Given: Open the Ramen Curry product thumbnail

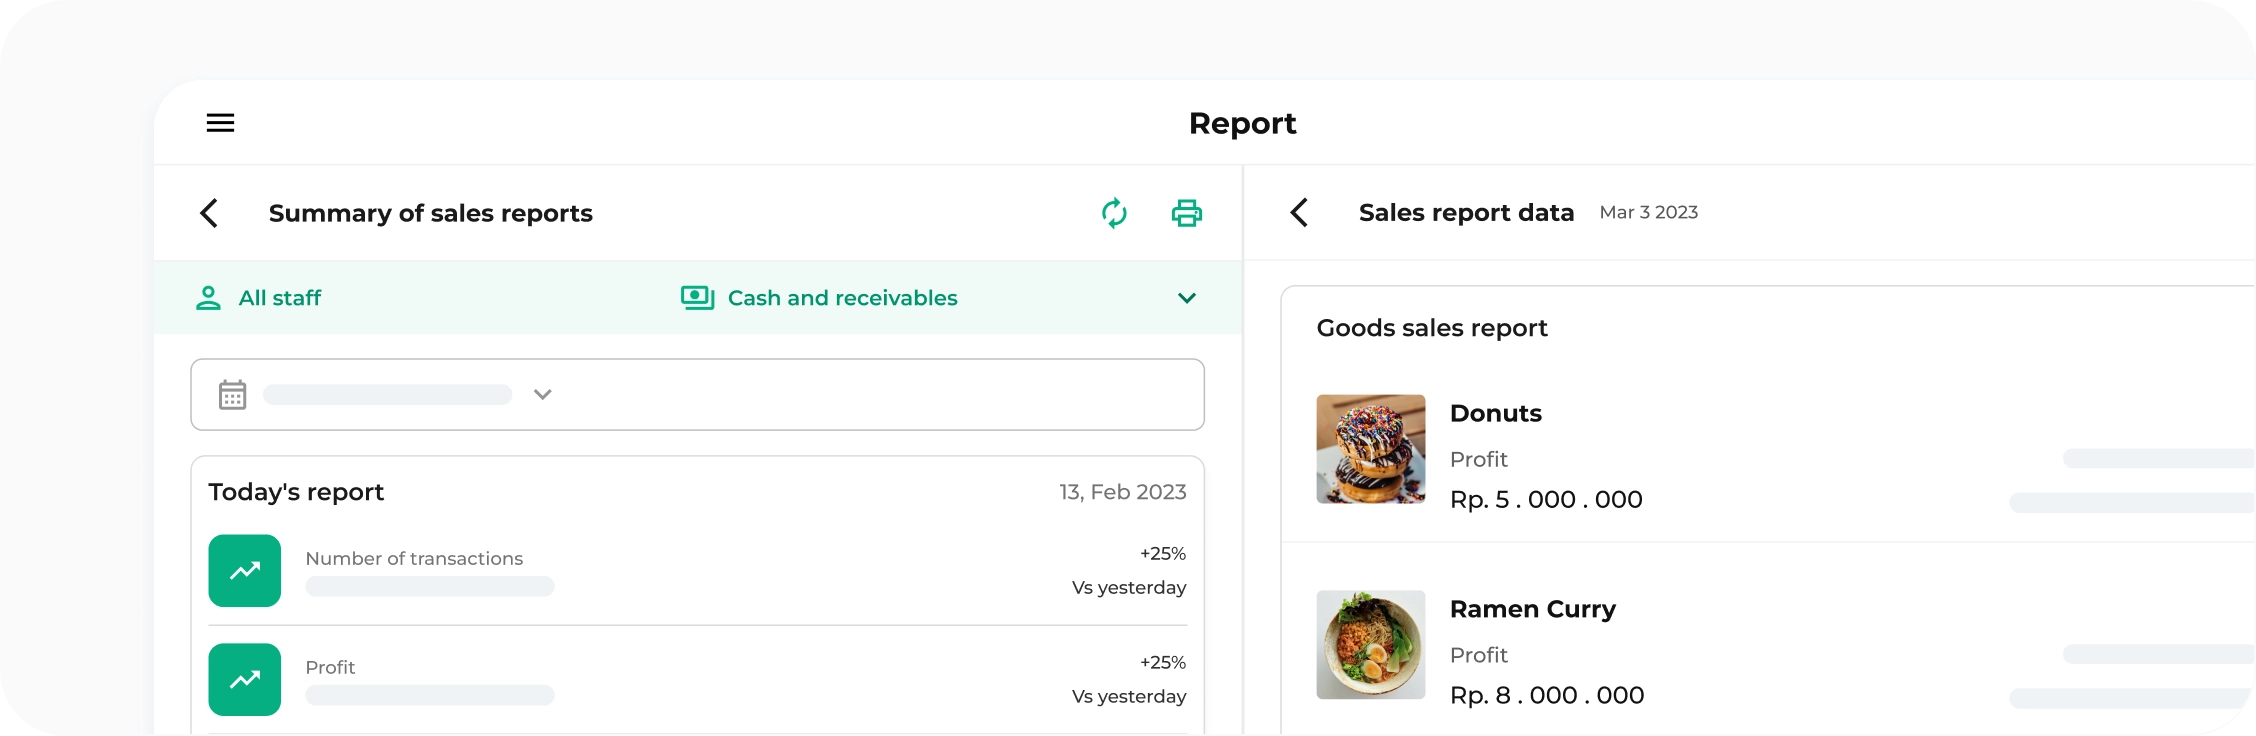Looking at the screenshot, I should point(1371,645).
